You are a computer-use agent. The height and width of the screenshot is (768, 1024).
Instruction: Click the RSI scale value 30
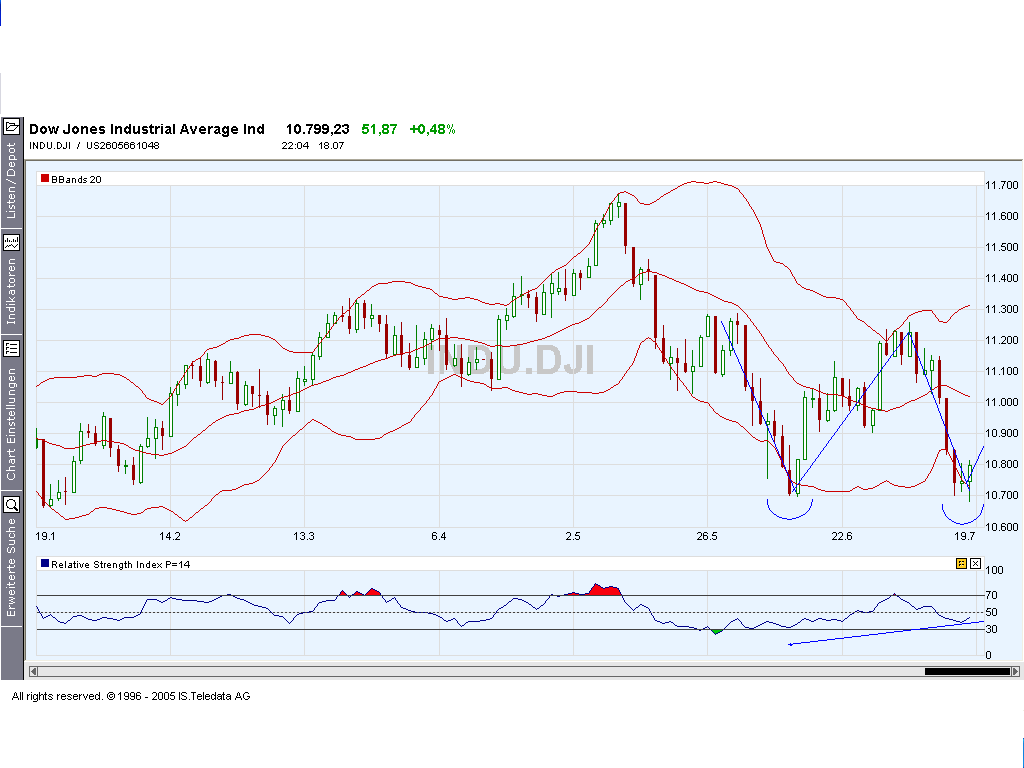(991, 629)
